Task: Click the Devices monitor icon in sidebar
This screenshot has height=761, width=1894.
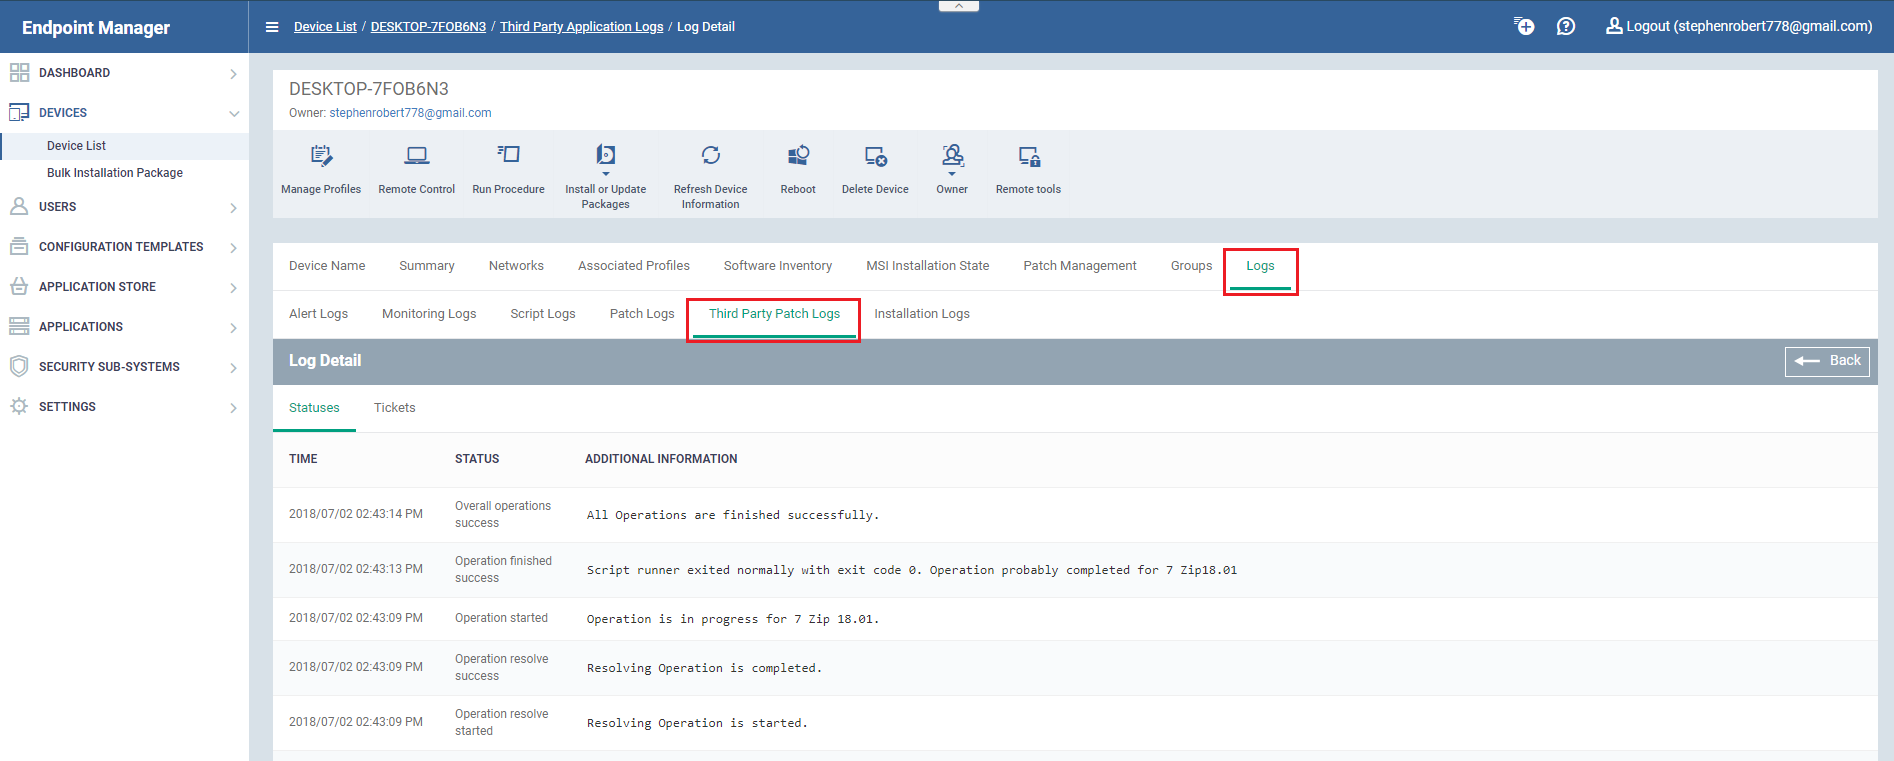Action: (19, 112)
